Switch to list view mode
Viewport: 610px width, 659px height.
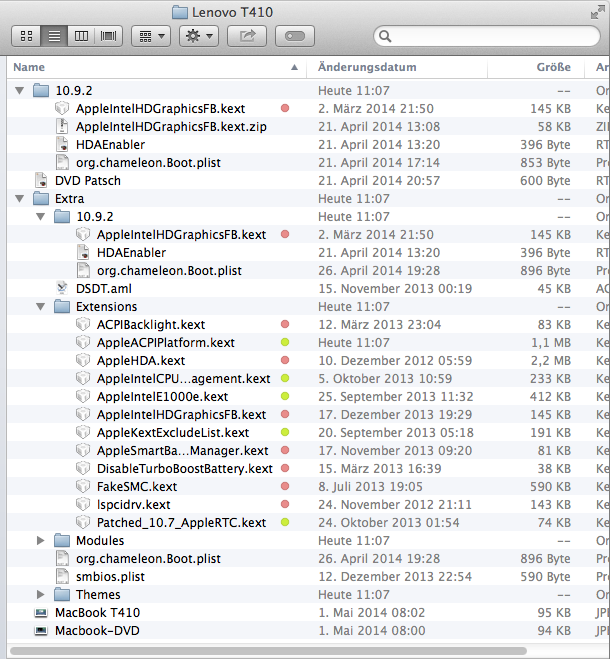[54, 36]
